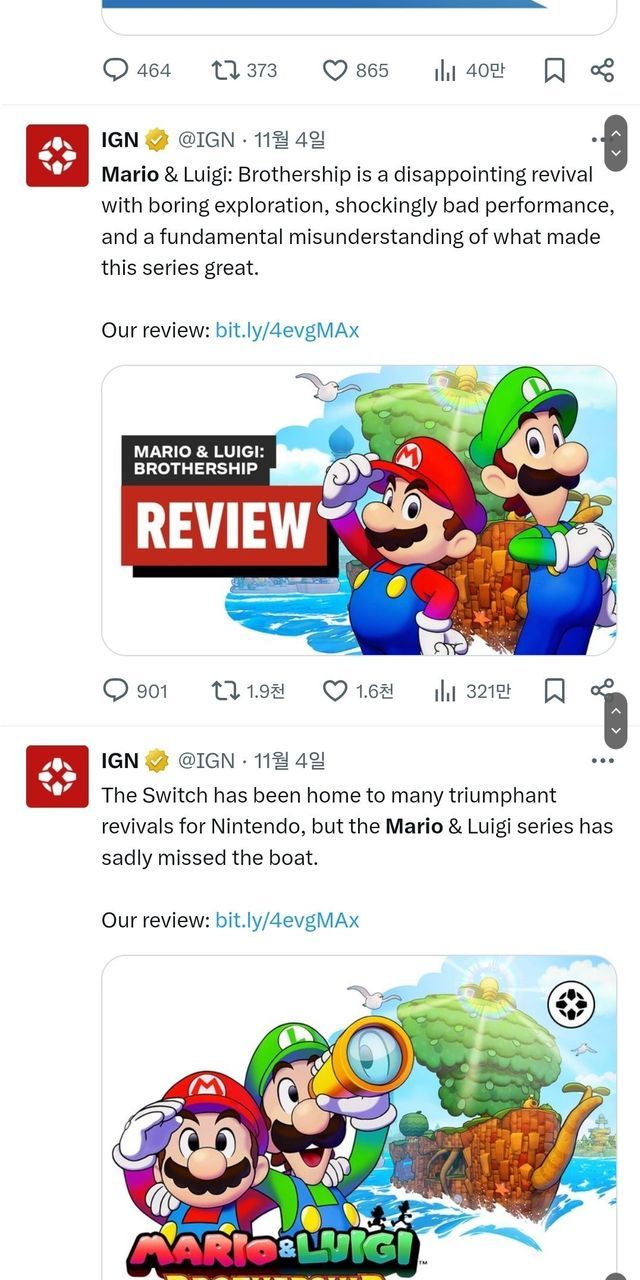Open replies on the 901-comment IGN post
640x1280 pixels.
pos(136,690)
